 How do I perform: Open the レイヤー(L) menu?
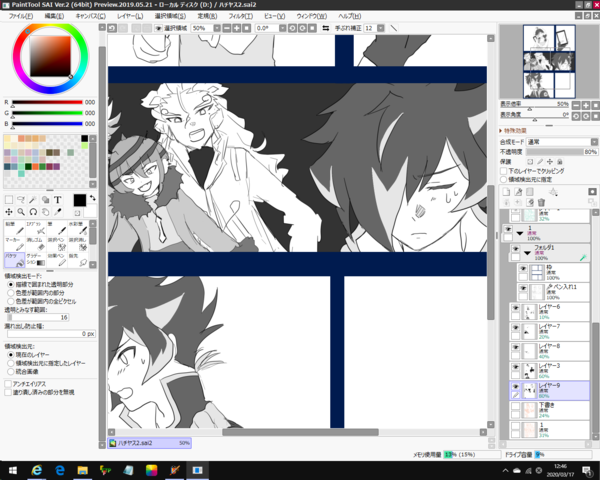pos(130,16)
